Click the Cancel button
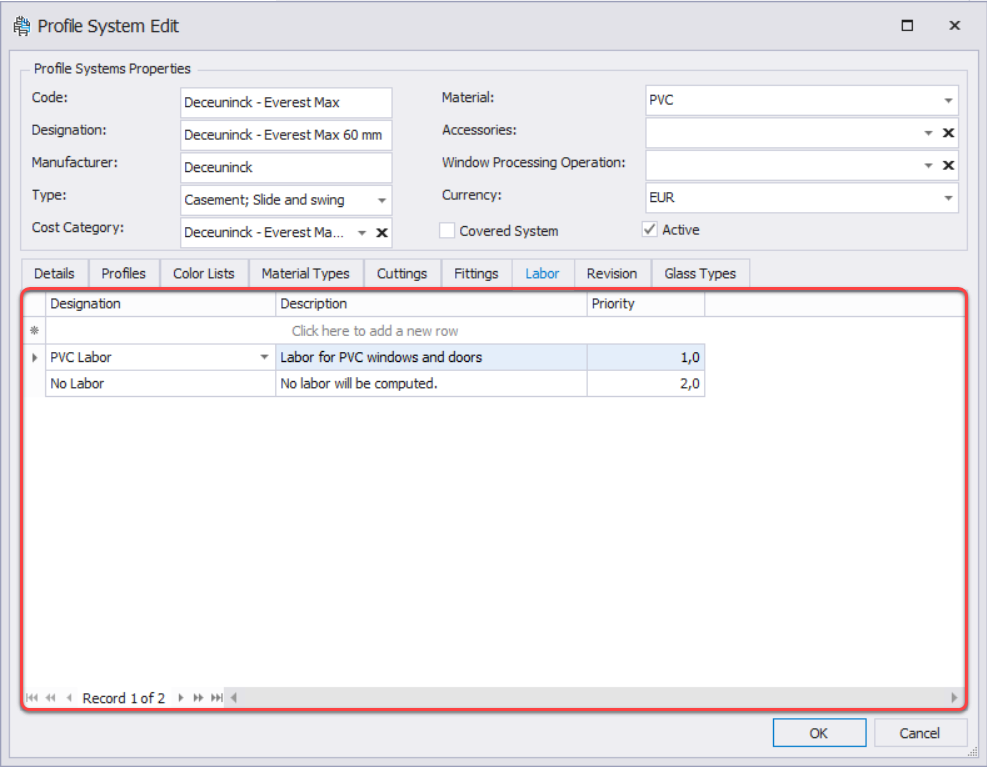987x767 pixels. click(919, 733)
